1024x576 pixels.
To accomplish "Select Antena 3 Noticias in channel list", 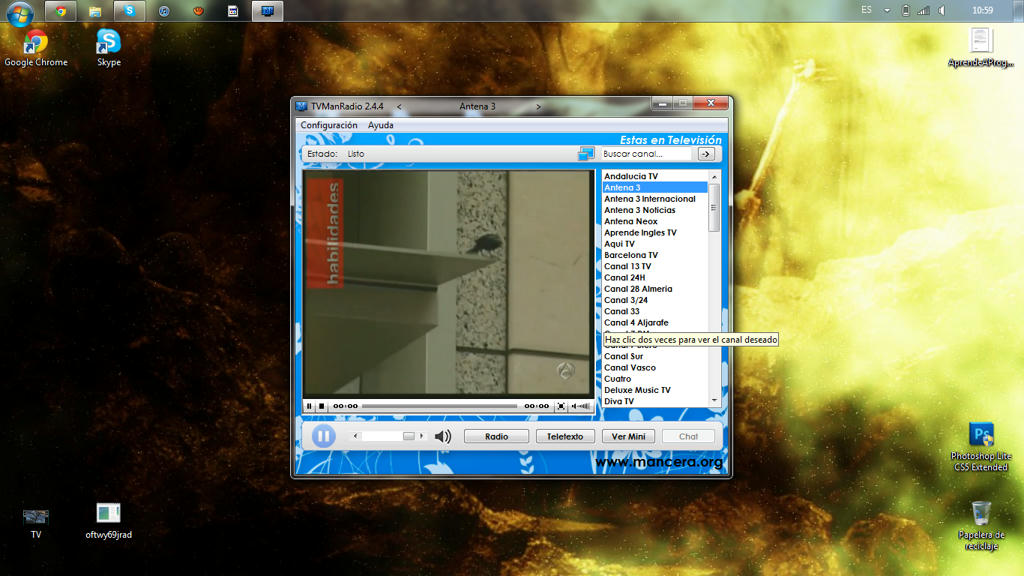I will (639, 210).
